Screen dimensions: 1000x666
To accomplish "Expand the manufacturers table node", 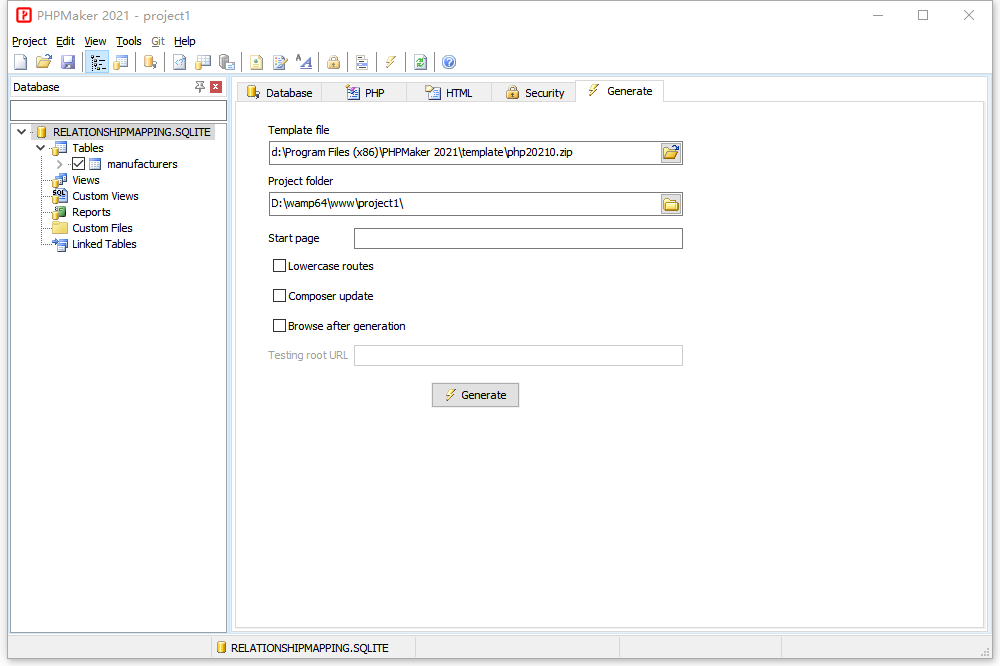I will 59,164.
